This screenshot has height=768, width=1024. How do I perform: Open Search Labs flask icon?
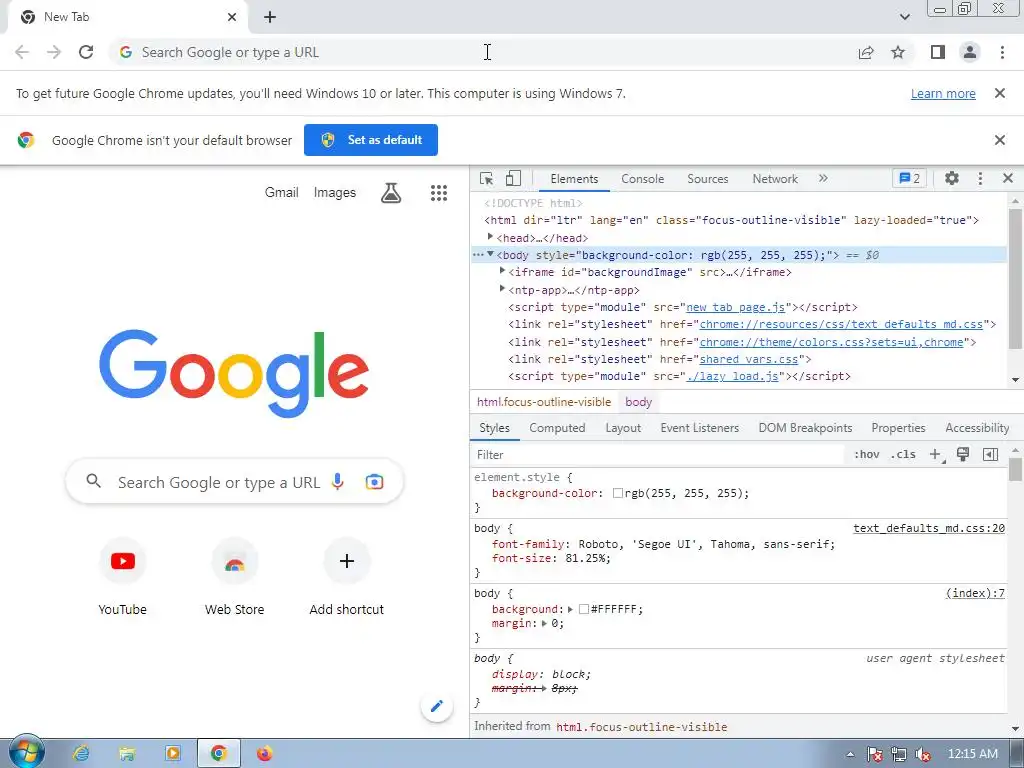click(391, 193)
